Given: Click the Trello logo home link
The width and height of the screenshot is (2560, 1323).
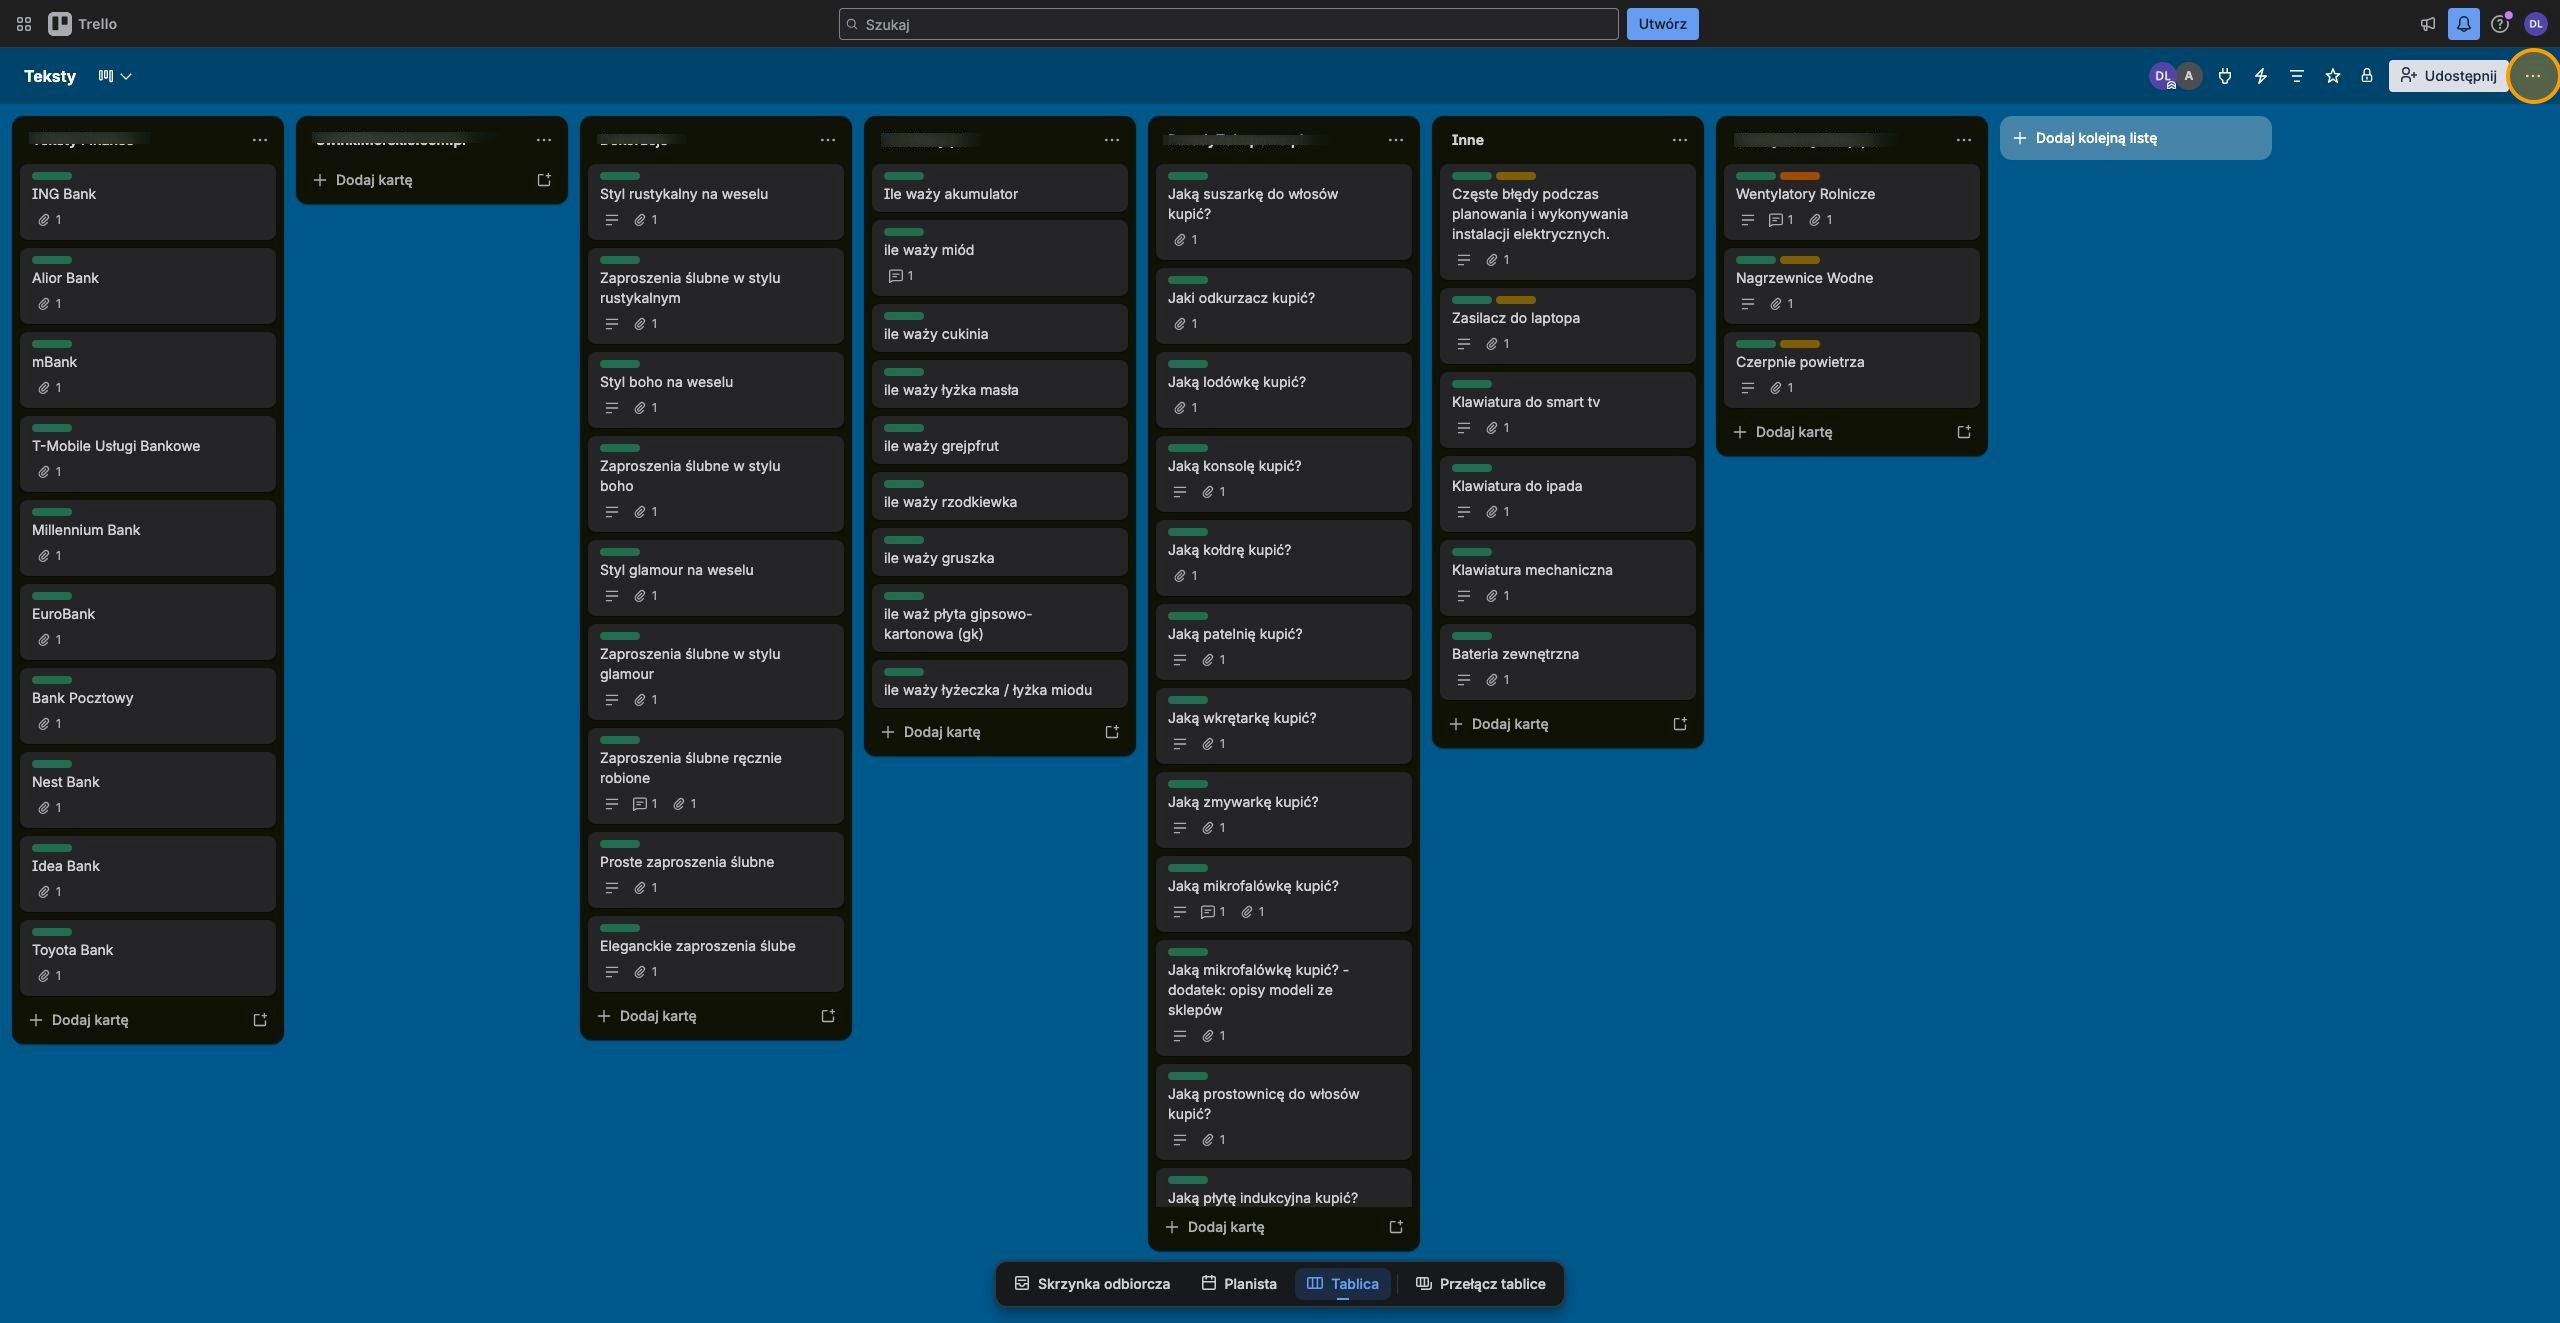Looking at the screenshot, I should point(83,24).
